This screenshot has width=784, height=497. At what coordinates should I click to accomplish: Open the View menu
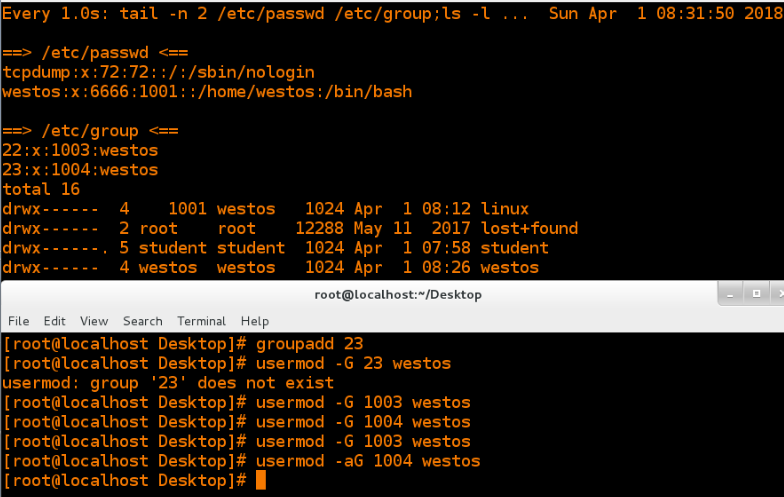point(94,321)
